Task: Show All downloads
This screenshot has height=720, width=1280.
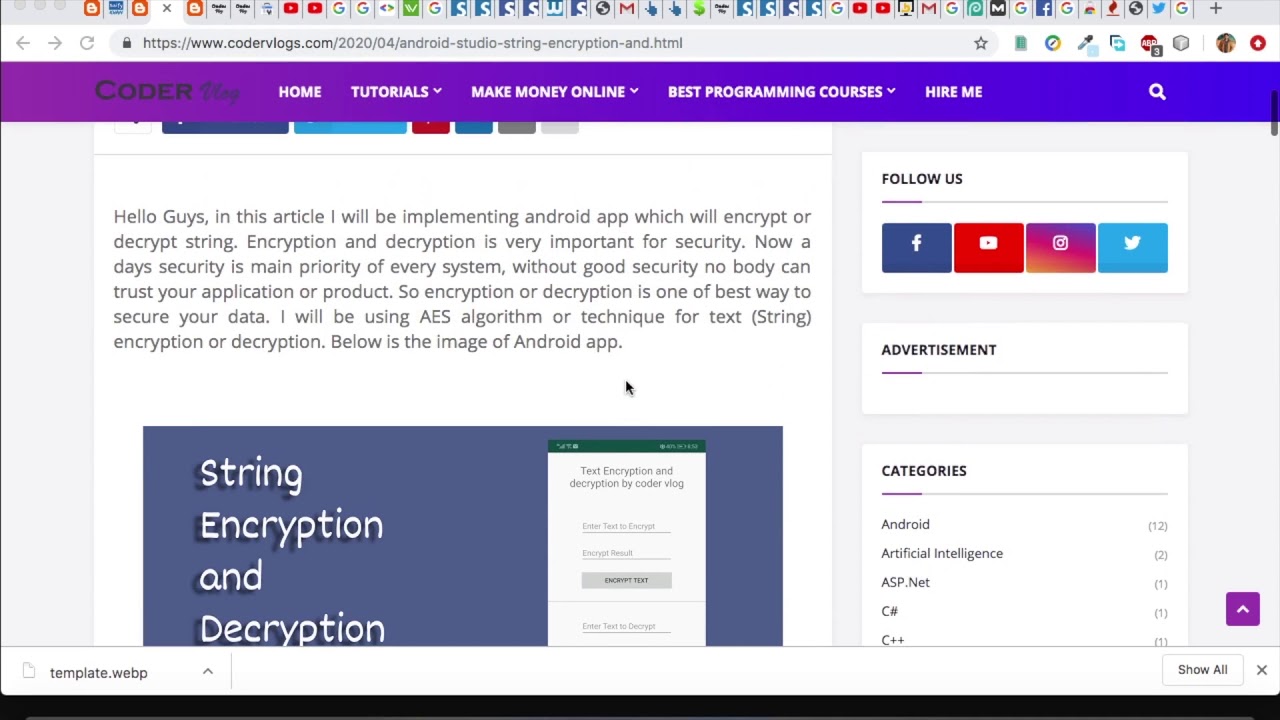Action: pos(1202,670)
